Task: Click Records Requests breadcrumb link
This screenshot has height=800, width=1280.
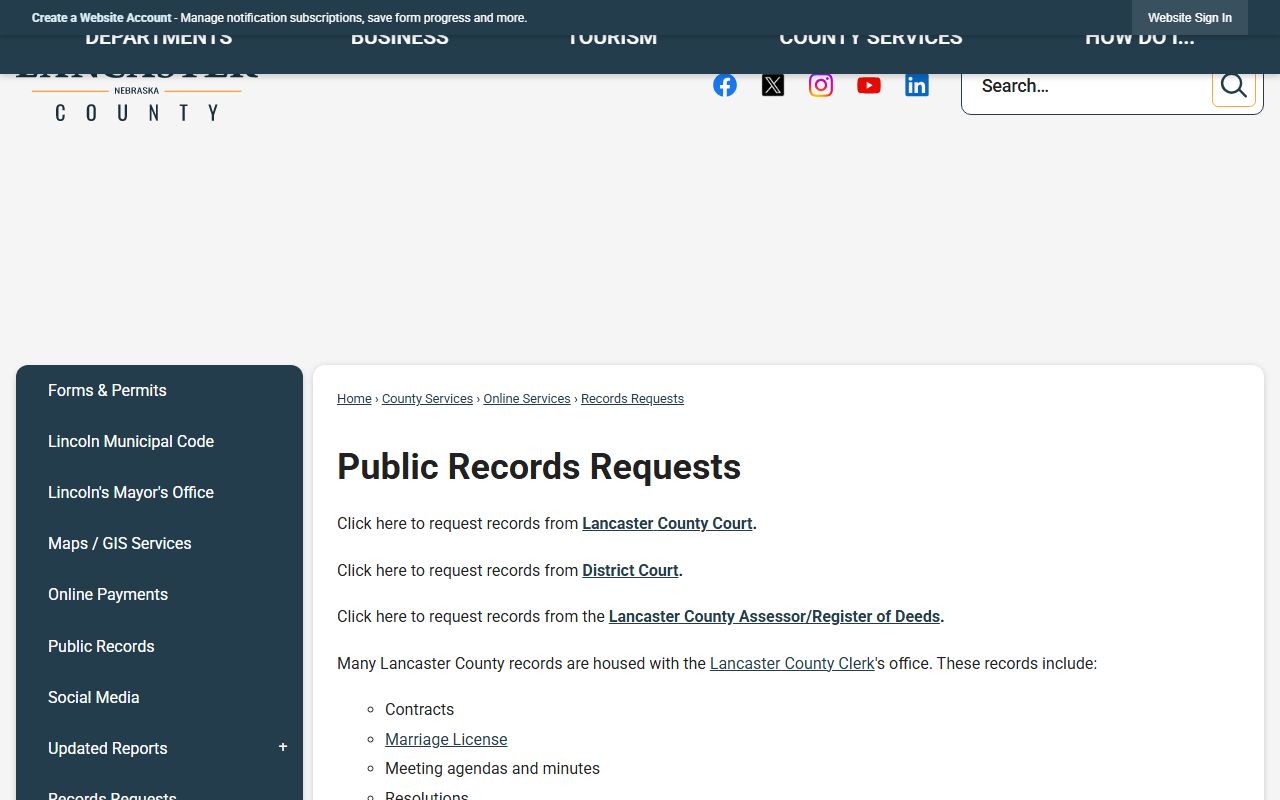Action: click(x=632, y=399)
